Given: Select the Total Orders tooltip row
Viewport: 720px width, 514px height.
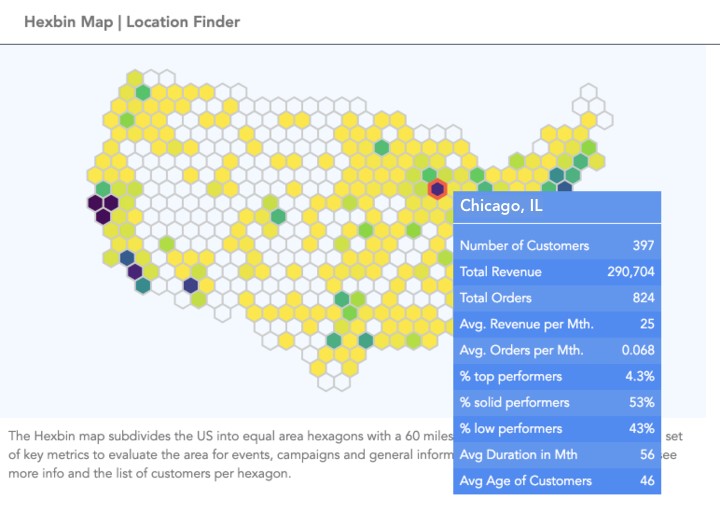Looking at the screenshot, I should coord(557,298).
